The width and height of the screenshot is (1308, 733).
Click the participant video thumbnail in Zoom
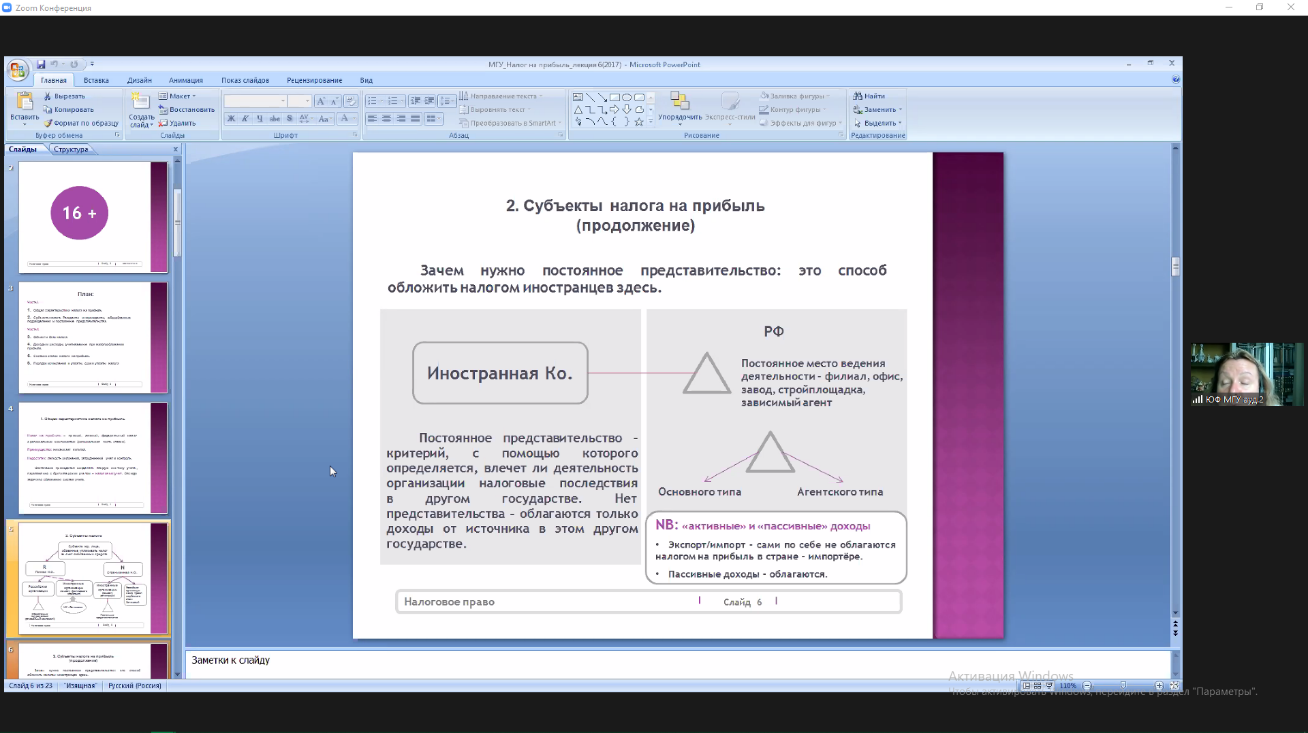tap(1247, 374)
